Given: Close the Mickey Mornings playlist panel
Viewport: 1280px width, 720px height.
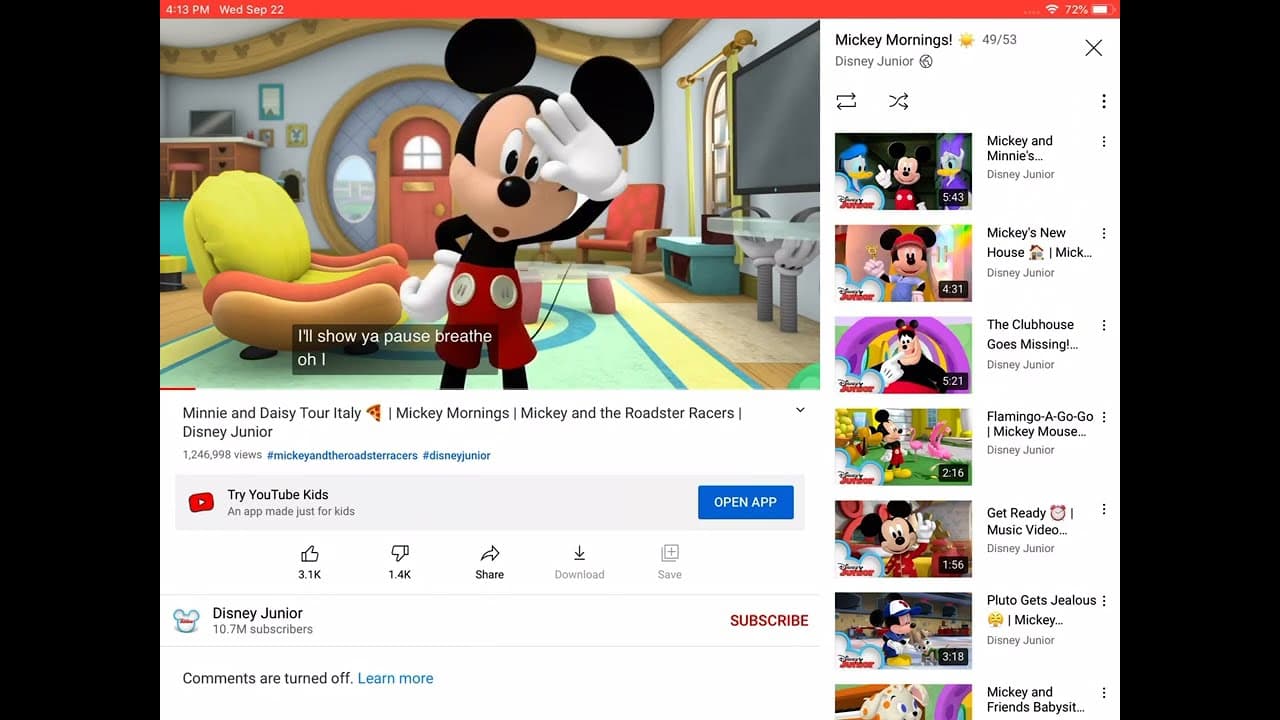Looking at the screenshot, I should tap(1094, 48).
